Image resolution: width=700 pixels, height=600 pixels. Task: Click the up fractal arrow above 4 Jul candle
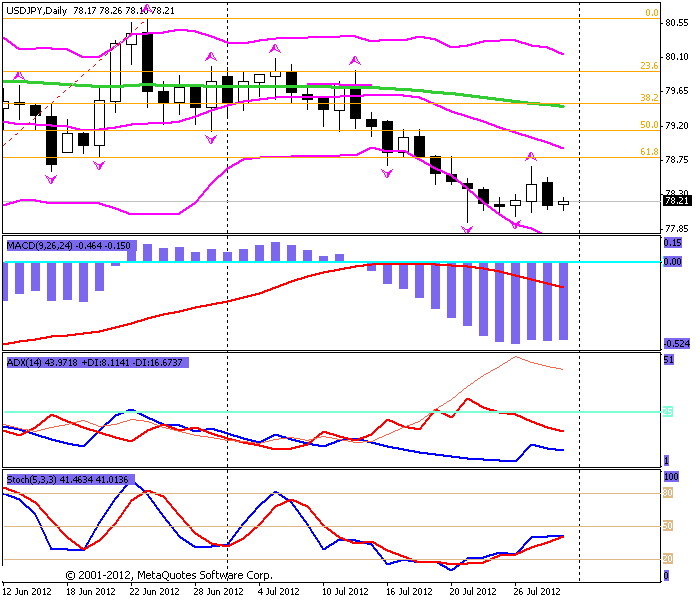pyautogui.click(x=275, y=49)
